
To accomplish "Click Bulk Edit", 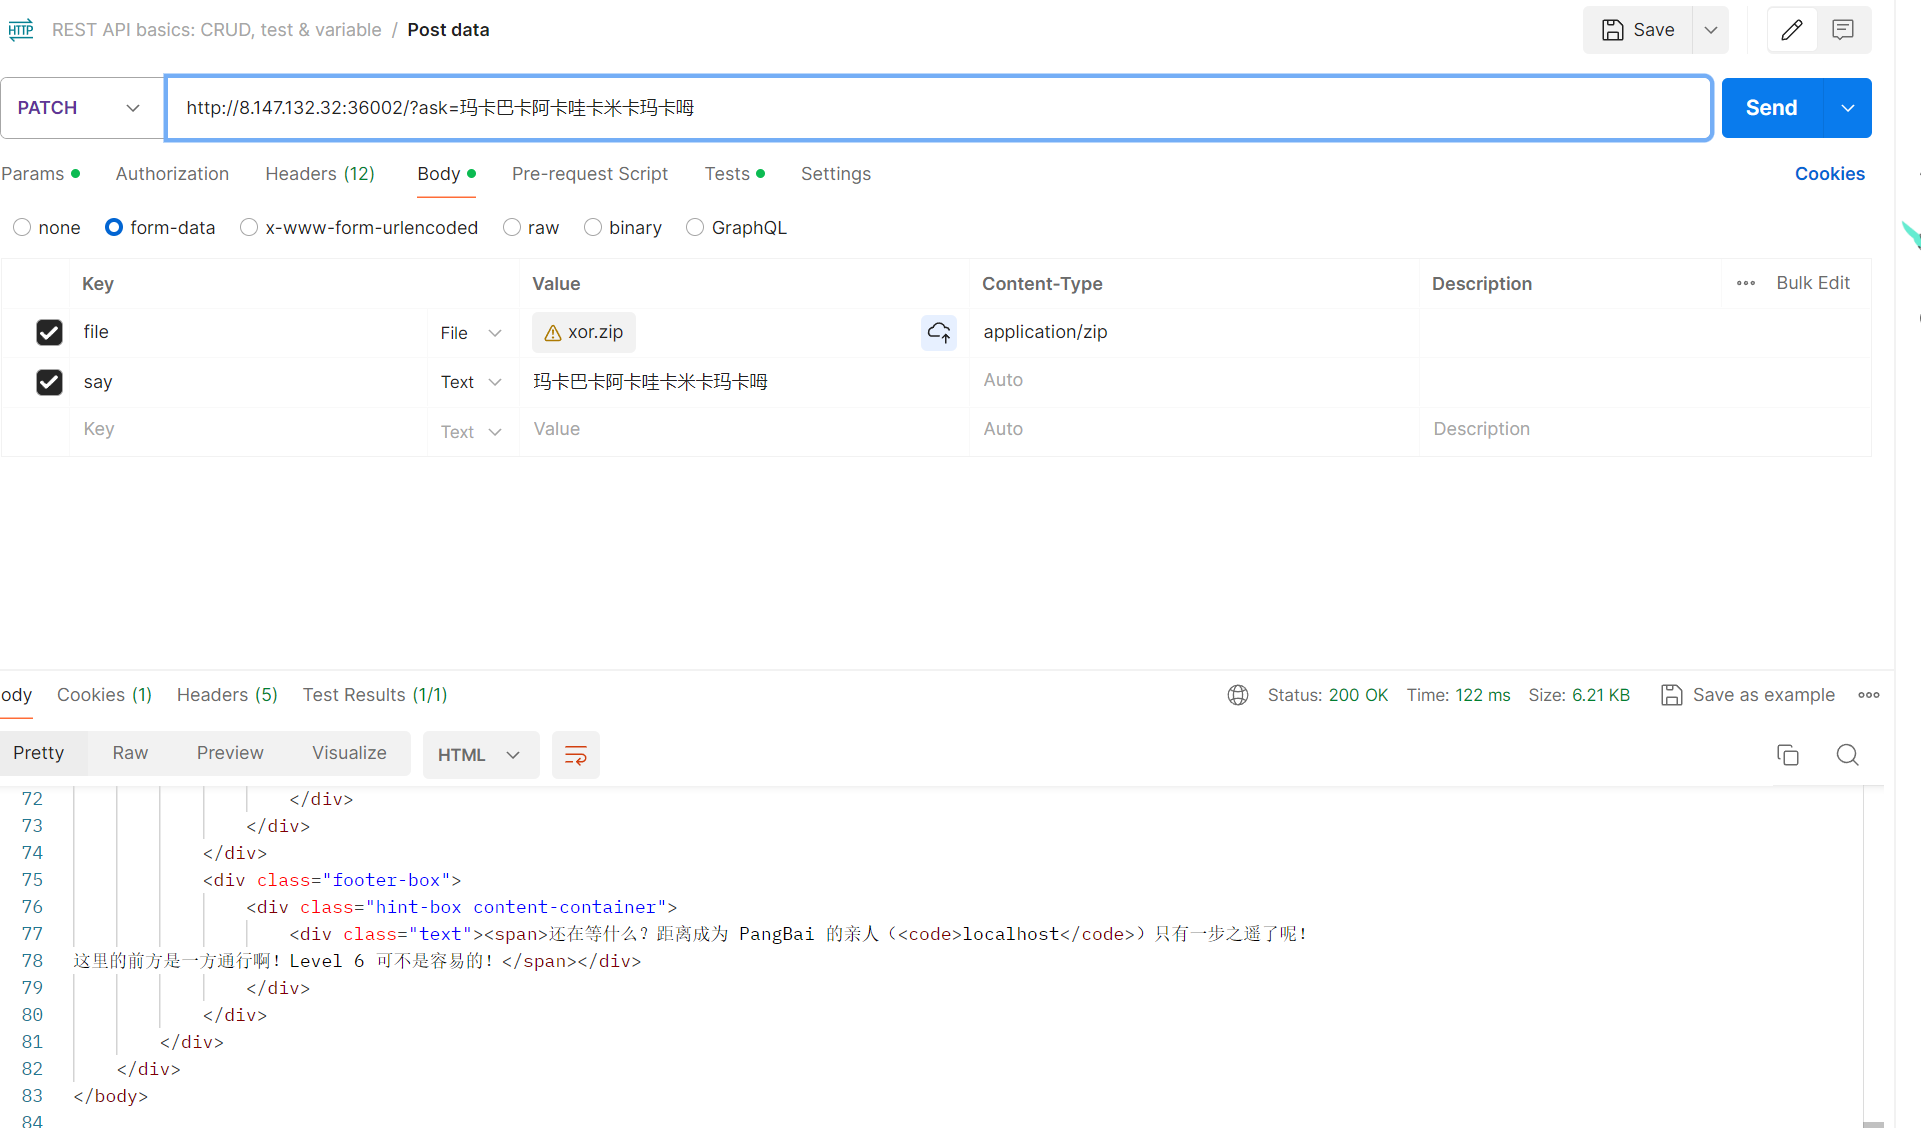I will coord(1813,283).
